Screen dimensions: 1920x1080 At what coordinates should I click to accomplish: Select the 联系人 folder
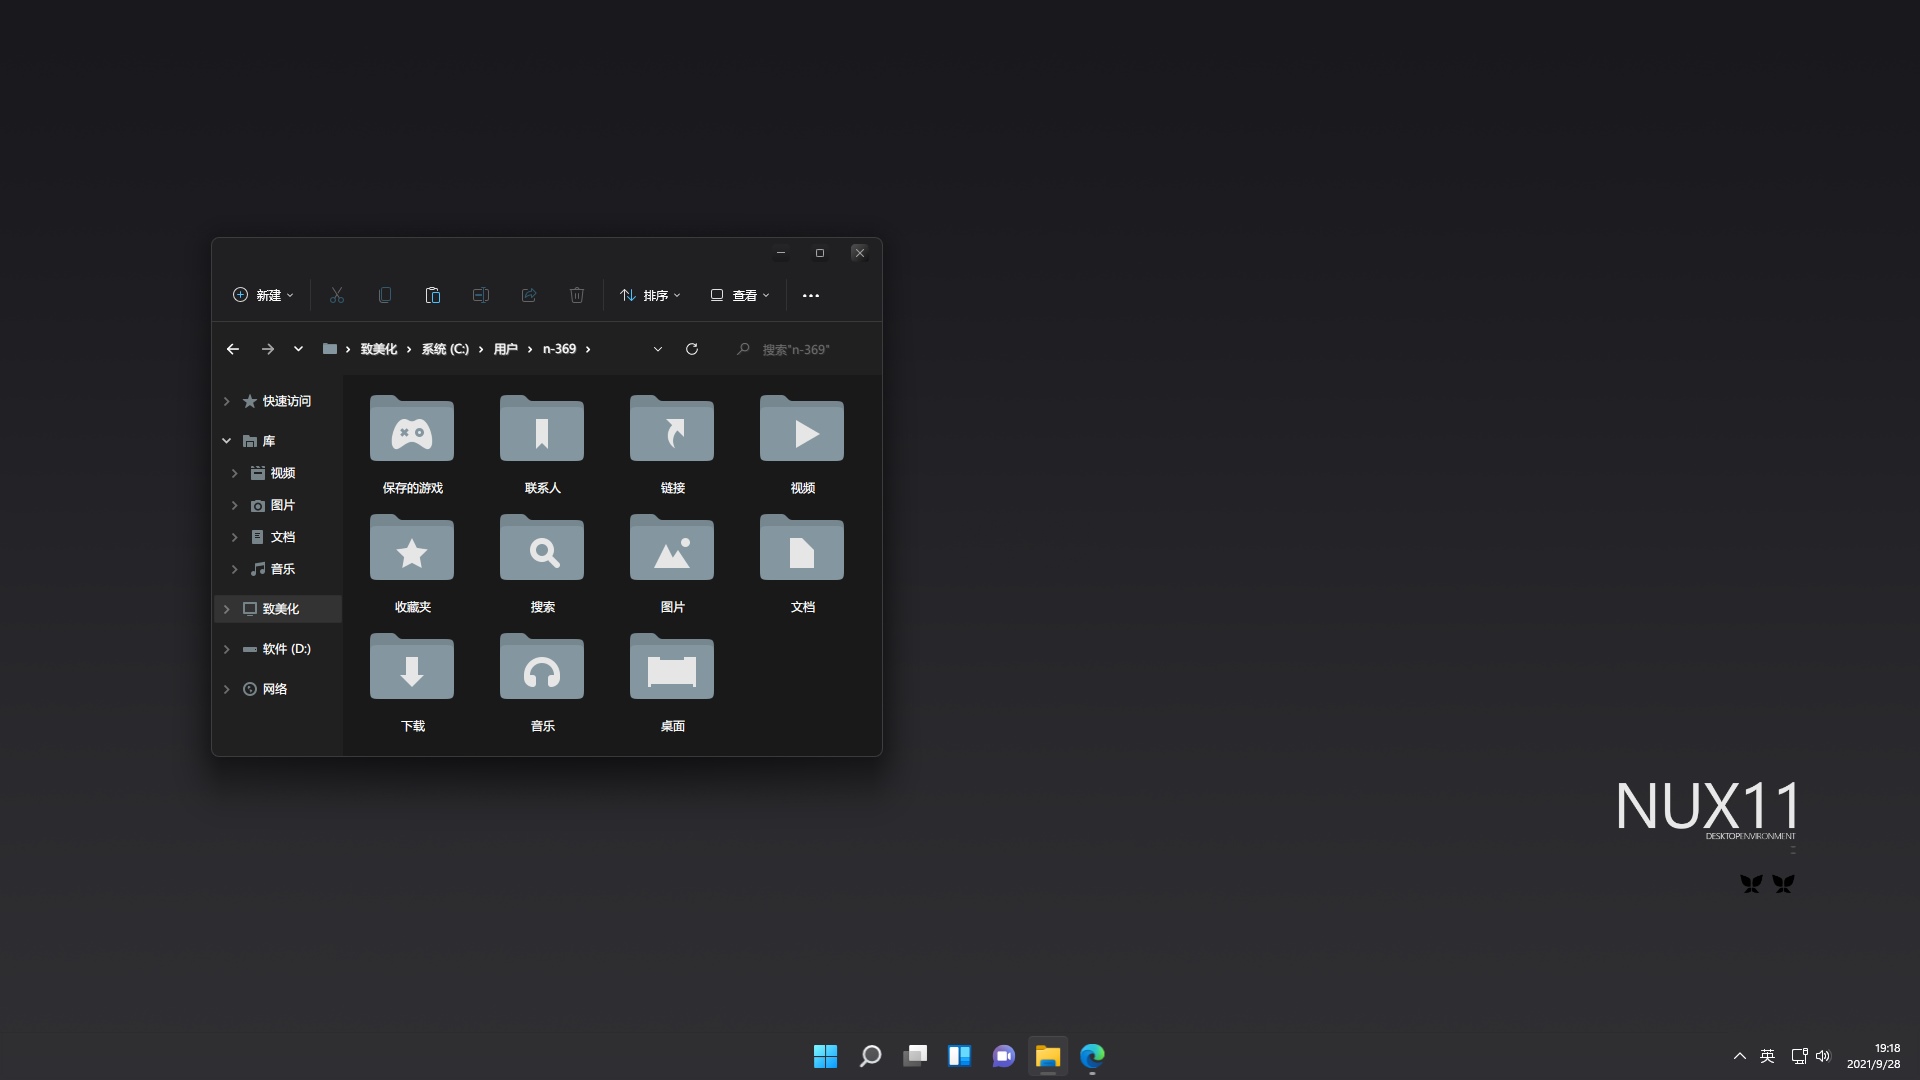pos(542,444)
